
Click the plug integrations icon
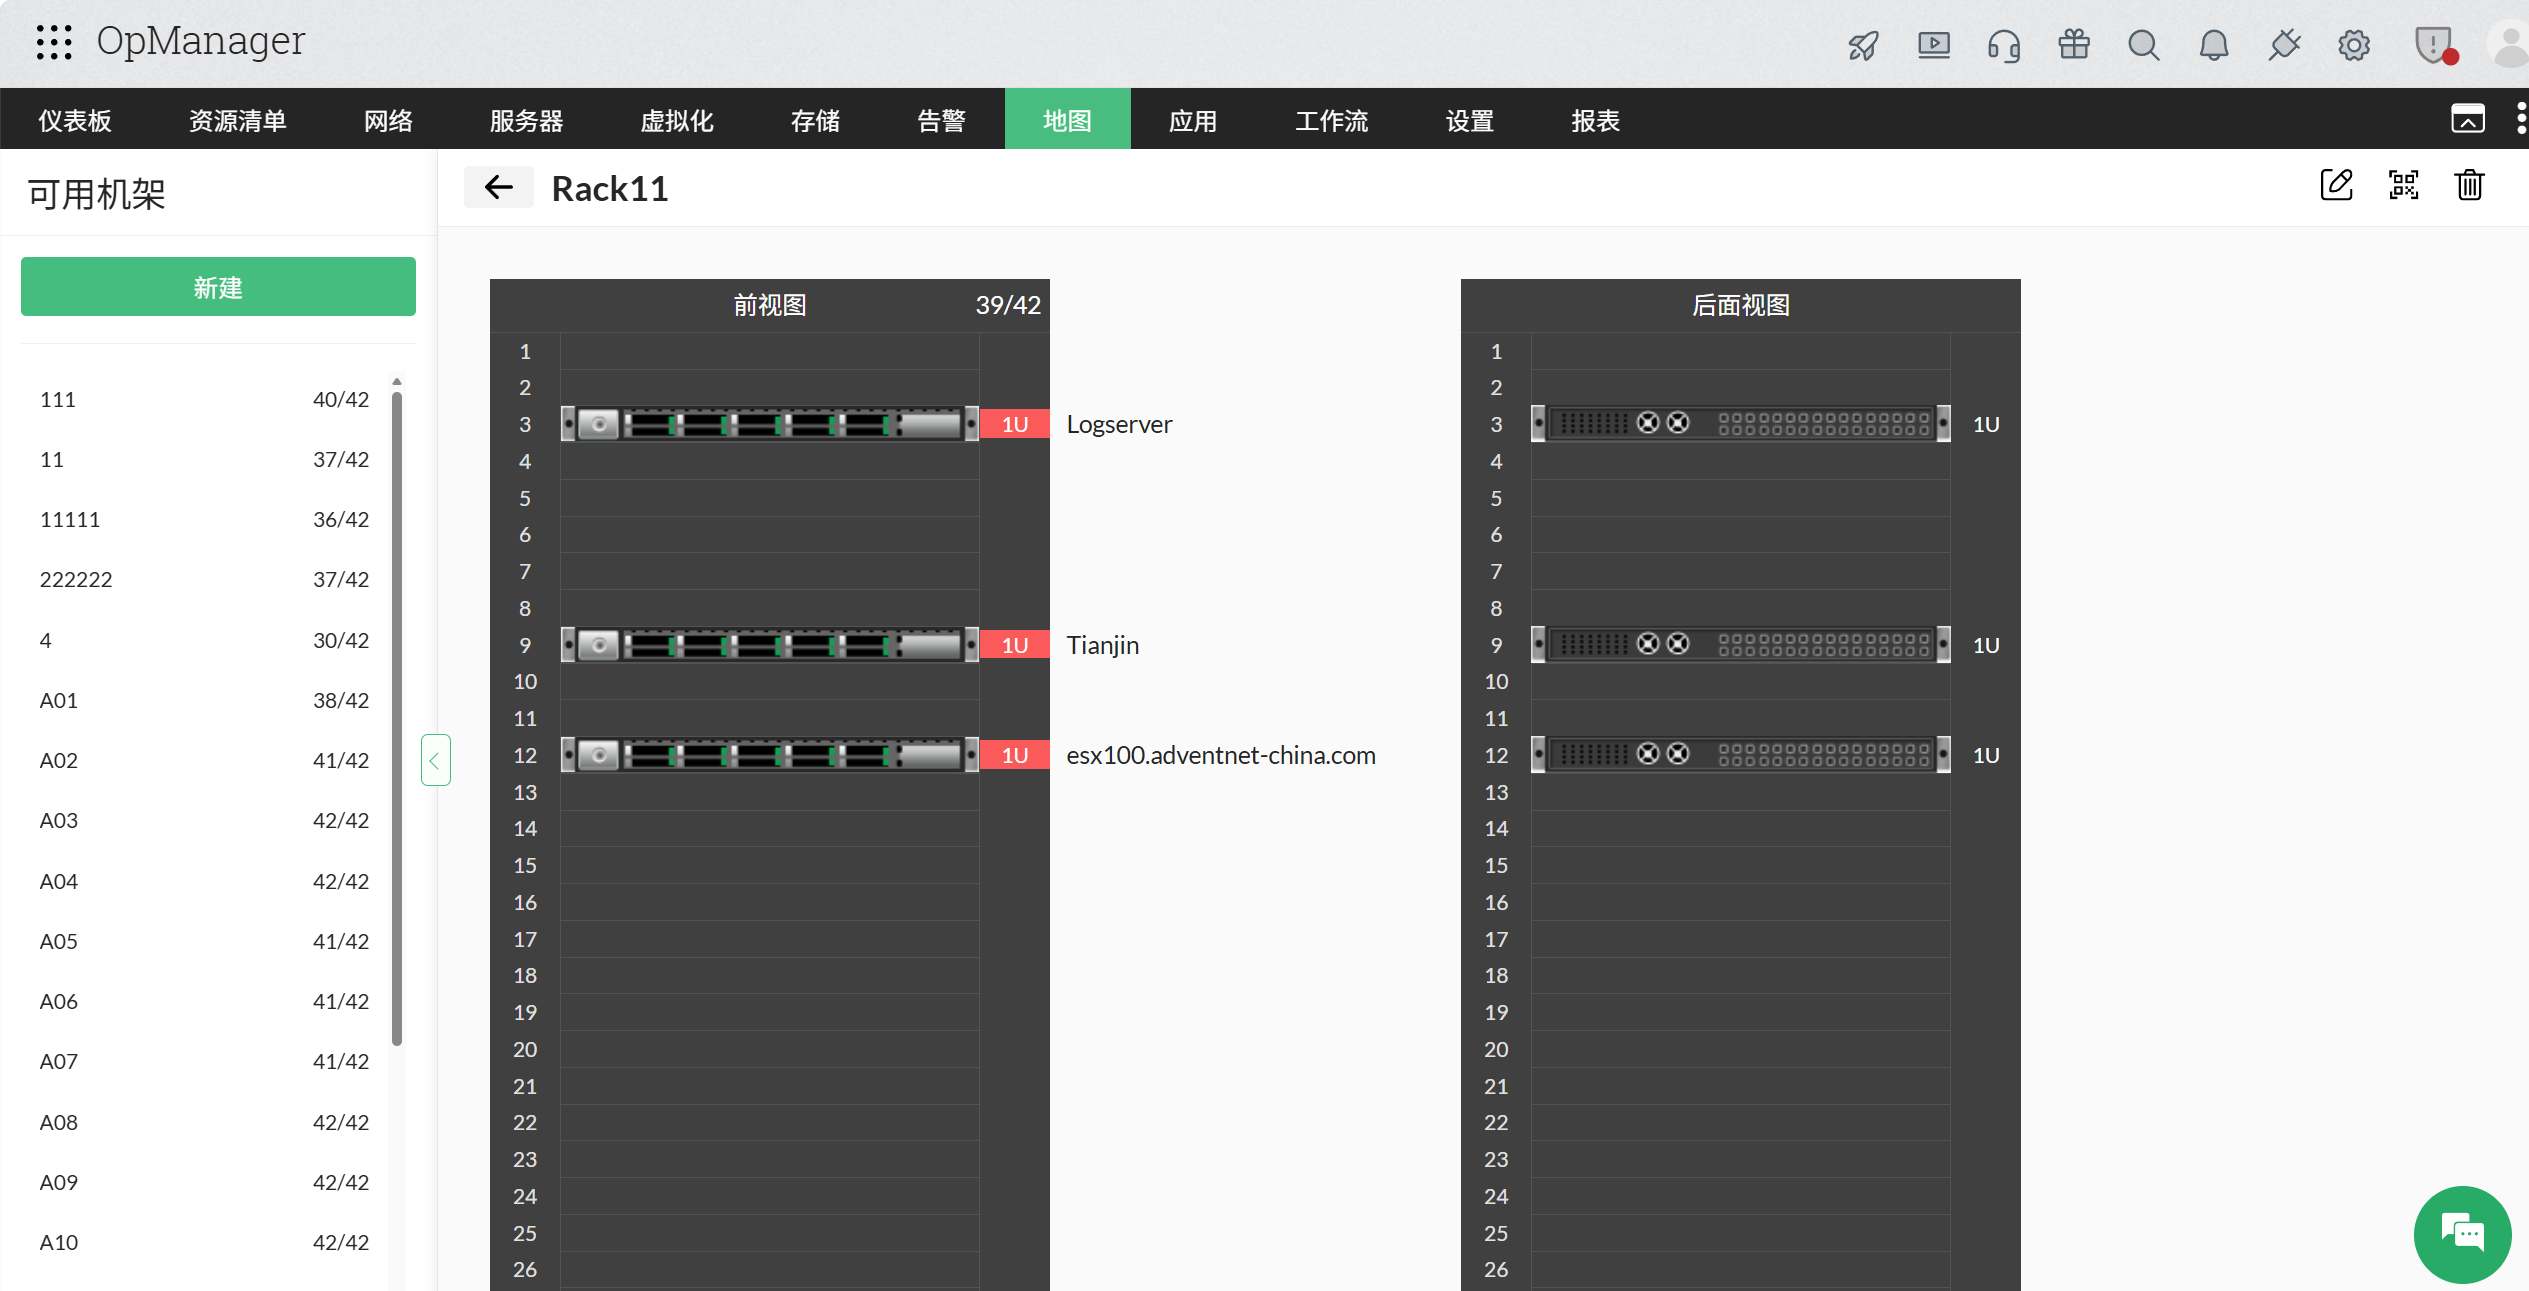(x=2284, y=45)
